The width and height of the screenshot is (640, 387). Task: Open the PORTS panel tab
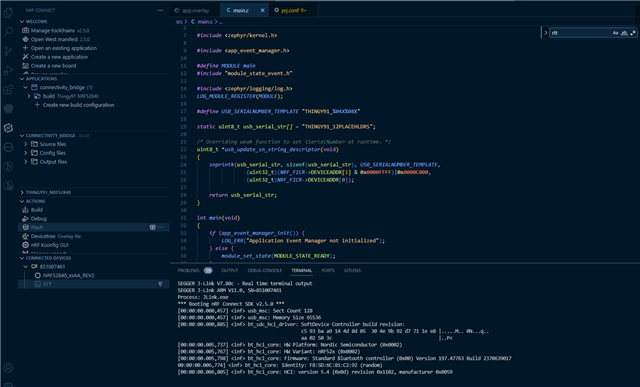(x=328, y=270)
